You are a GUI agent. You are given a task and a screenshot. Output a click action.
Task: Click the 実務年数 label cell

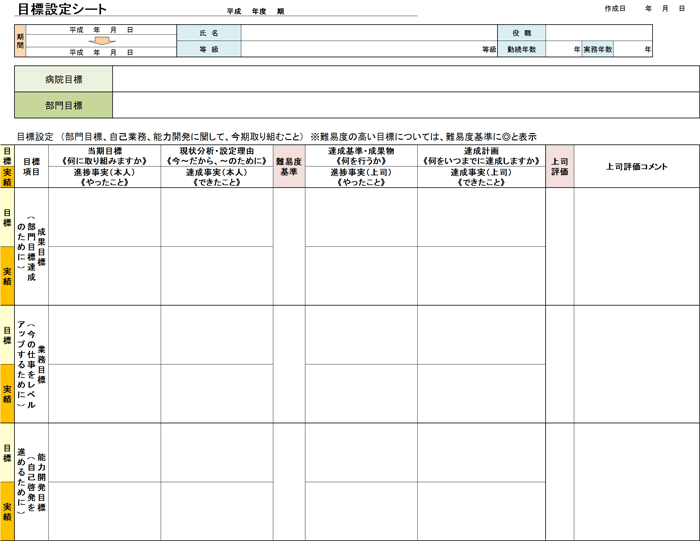pyautogui.click(x=597, y=49)
